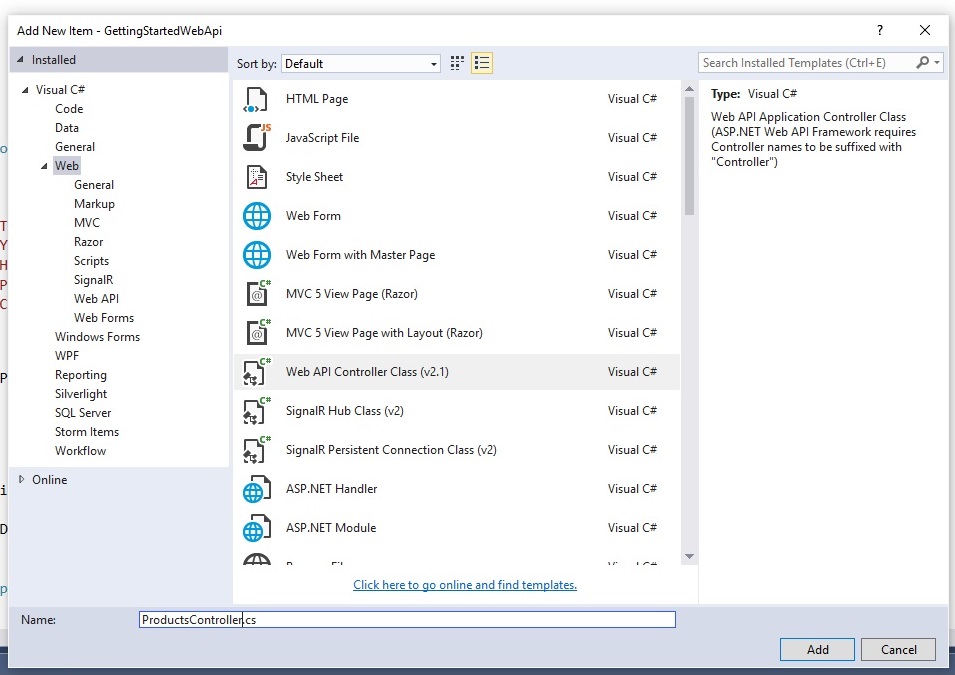Expand the Online templates section
Image resolution: width=955 pixels, height=675 pixels.
[22, 480]
